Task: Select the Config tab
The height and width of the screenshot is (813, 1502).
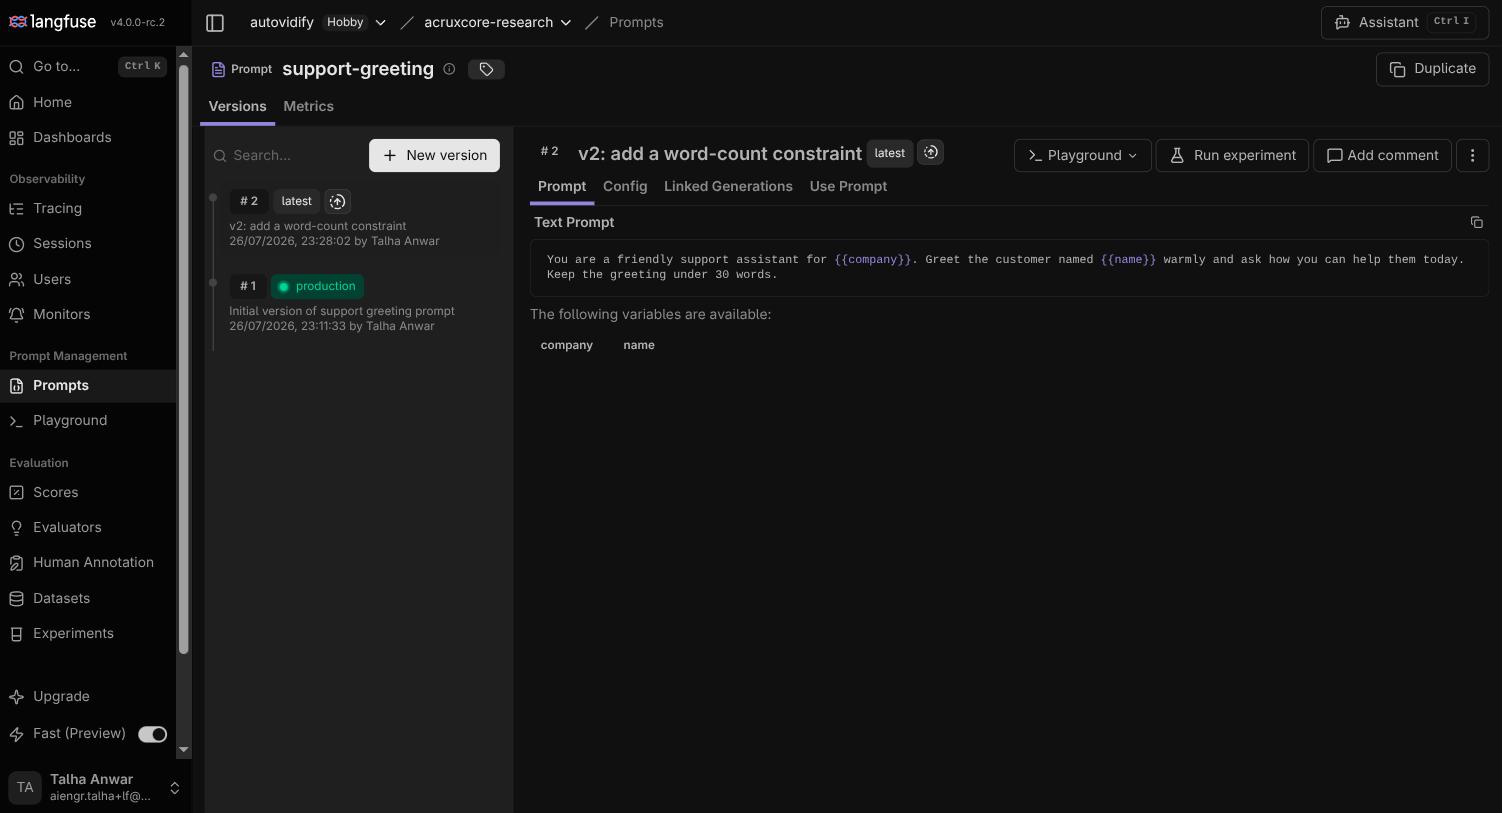Action: click(625, 186)
